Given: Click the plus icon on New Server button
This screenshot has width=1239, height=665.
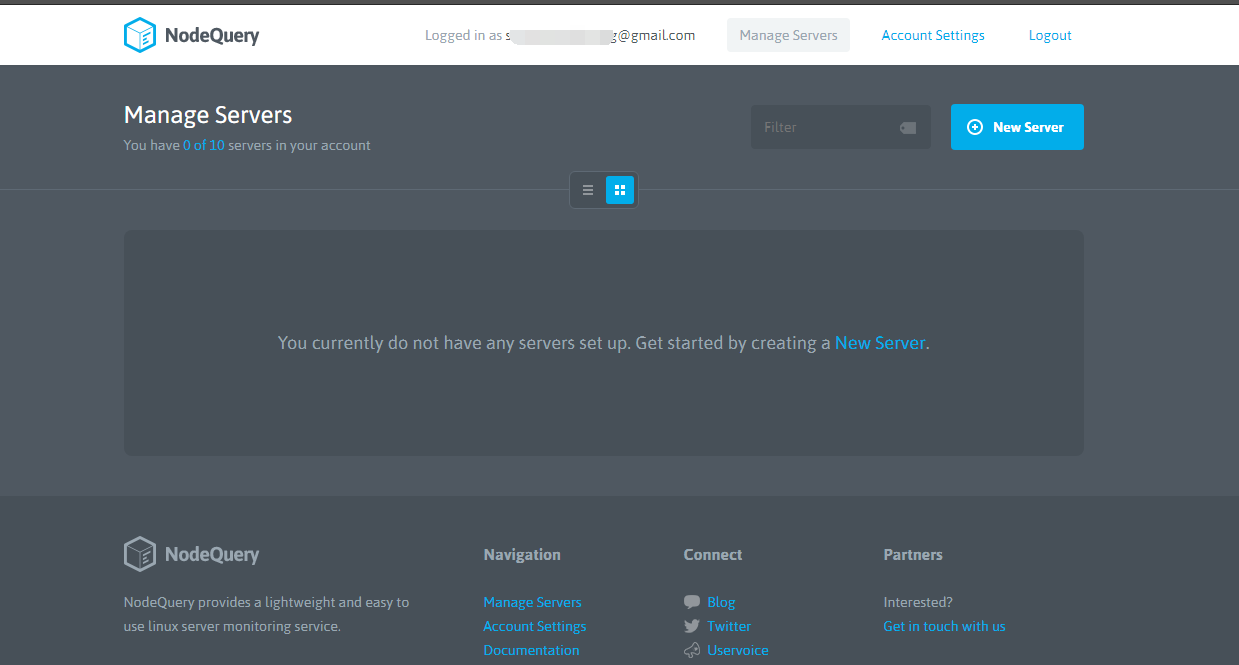Looking at the screenshot, I should pyautogui.click(x=975, y=127).
